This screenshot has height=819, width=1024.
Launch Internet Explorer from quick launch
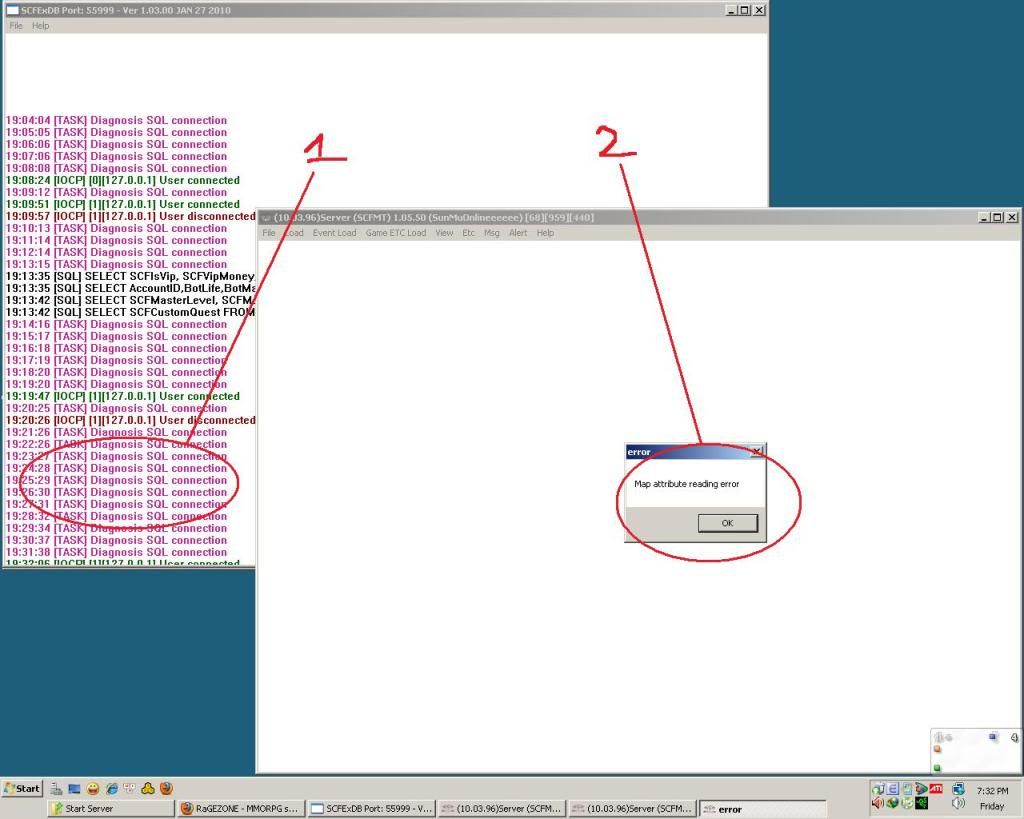tap(112, 789)
